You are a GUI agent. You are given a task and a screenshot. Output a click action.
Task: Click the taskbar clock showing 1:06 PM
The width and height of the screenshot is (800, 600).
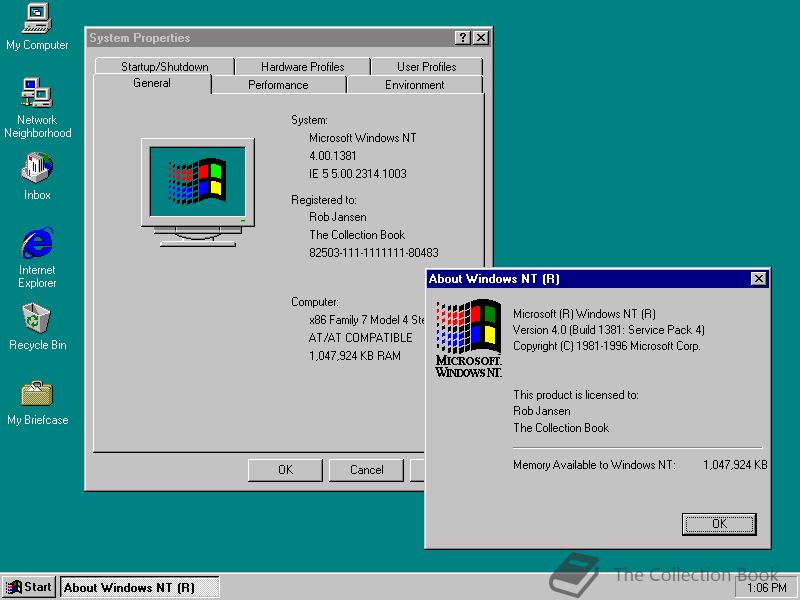[x=766, y=588]
